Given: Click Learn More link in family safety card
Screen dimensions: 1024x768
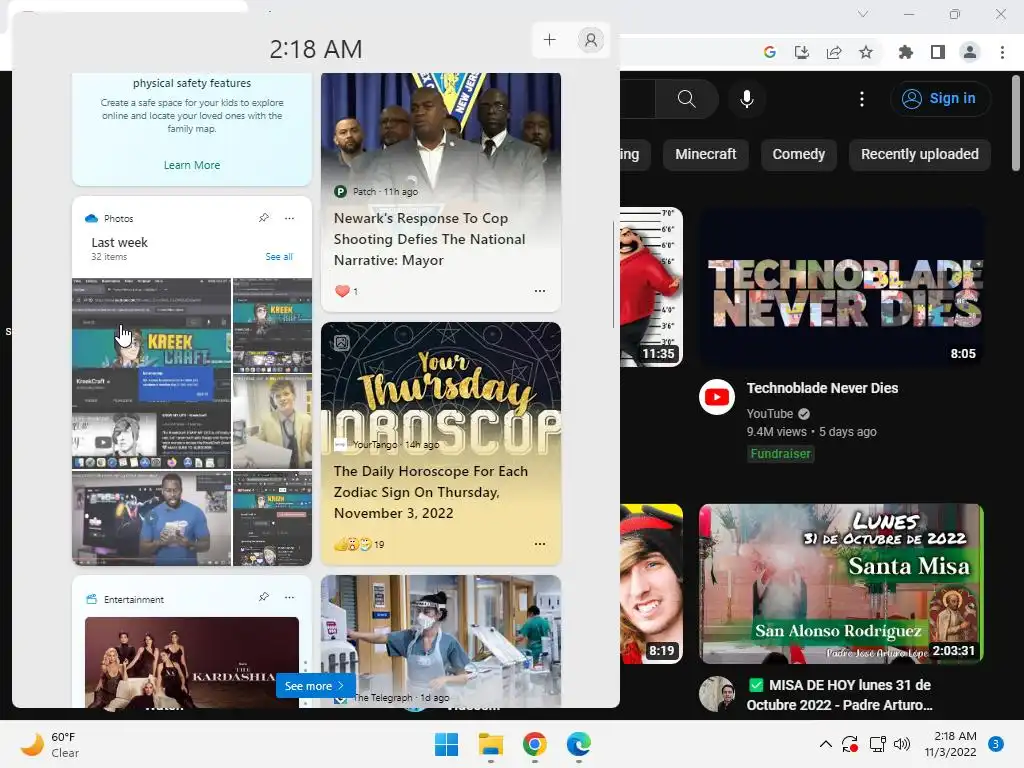Looking at the screenshot, I should pyautogui.click(x=191, y=165).
